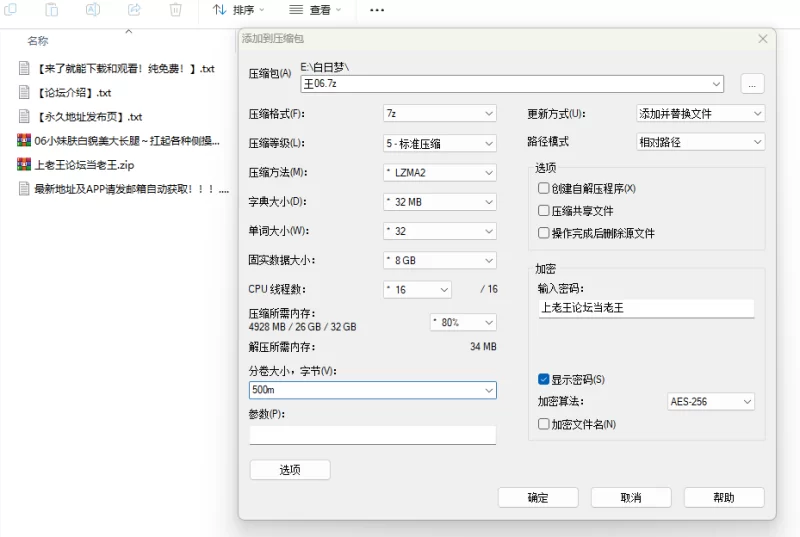Click the 取消 button
The width and height of the screenshot is (800, 537).
[x=630, y=498]
